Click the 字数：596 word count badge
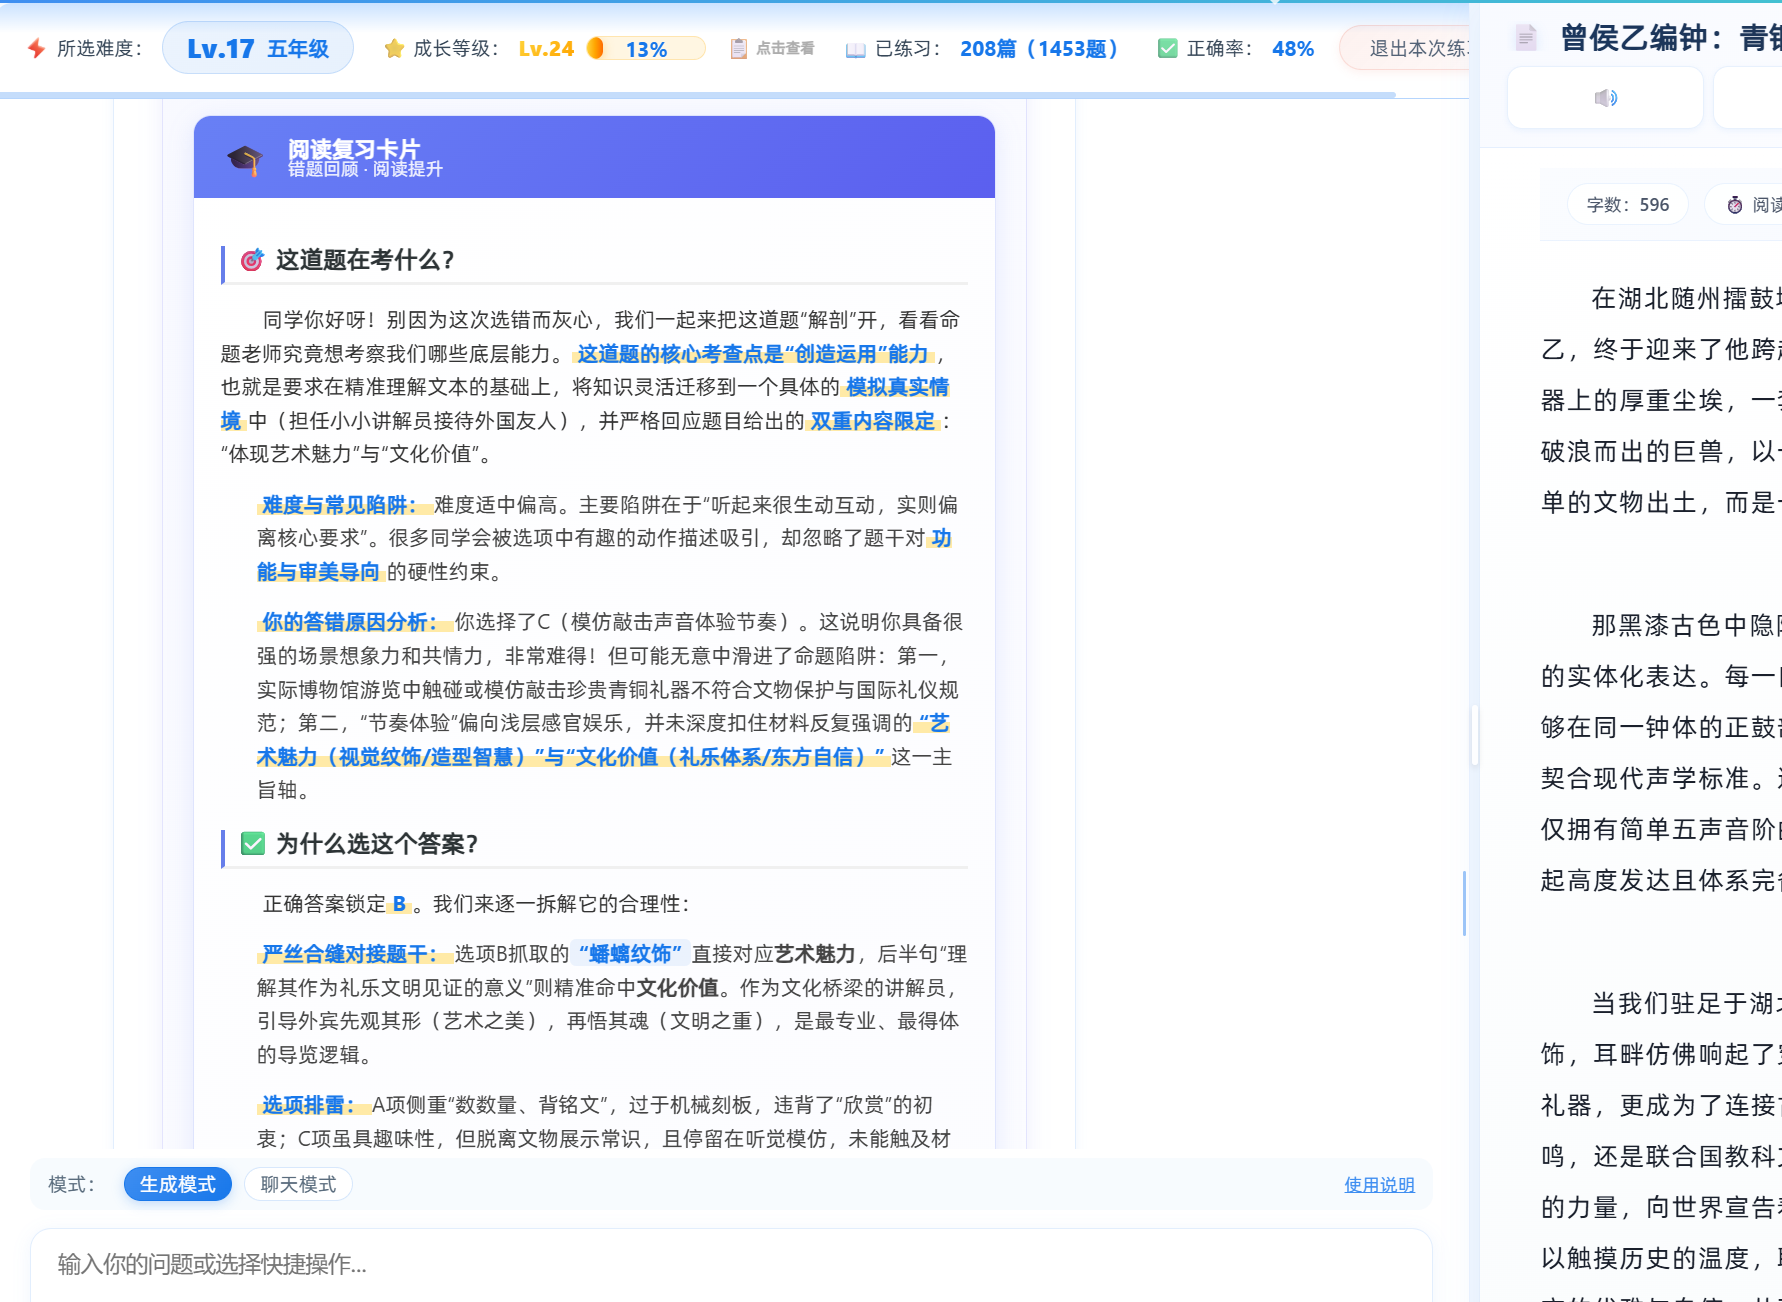This screenshot has width=1782, height=1302. coord(1628,204)
